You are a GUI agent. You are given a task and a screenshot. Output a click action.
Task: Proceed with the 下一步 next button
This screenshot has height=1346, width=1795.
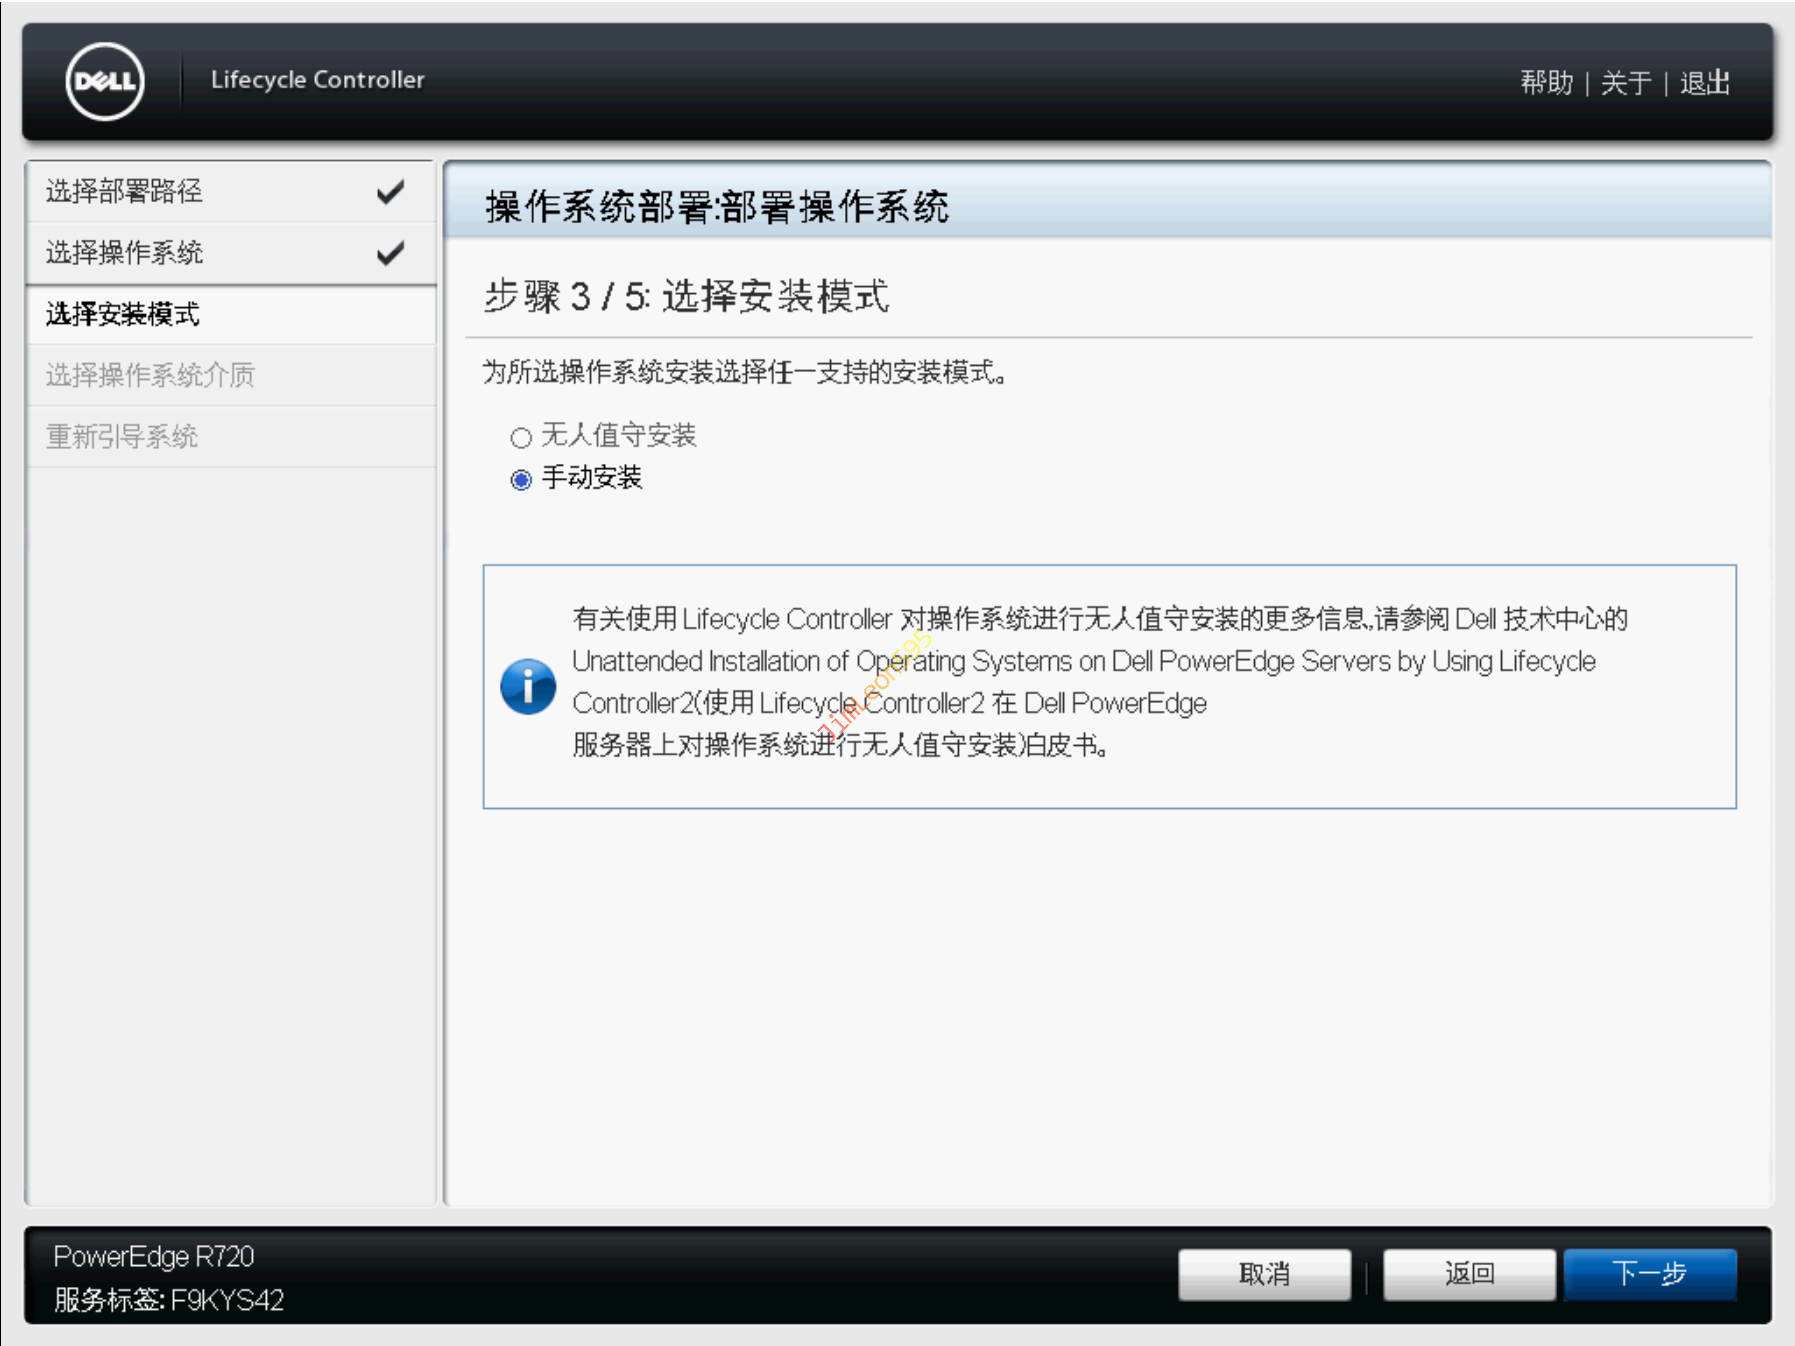[1649, 1273]
